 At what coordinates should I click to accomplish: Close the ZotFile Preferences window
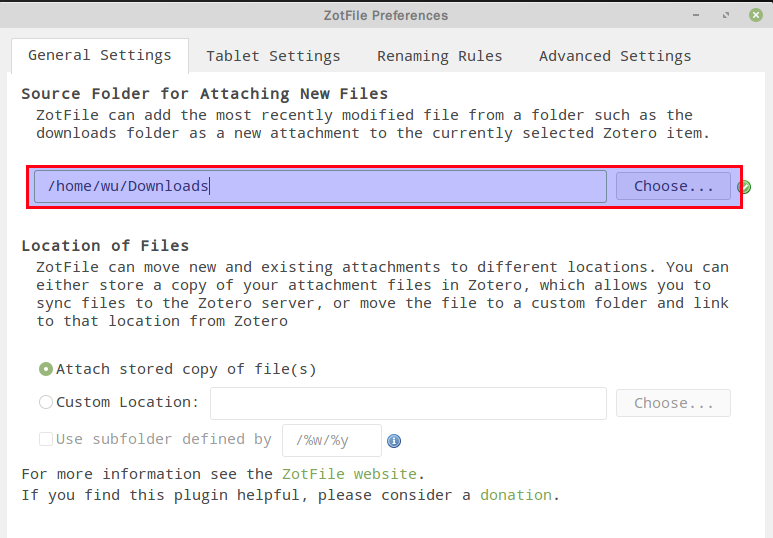click(x=754, y=15)
